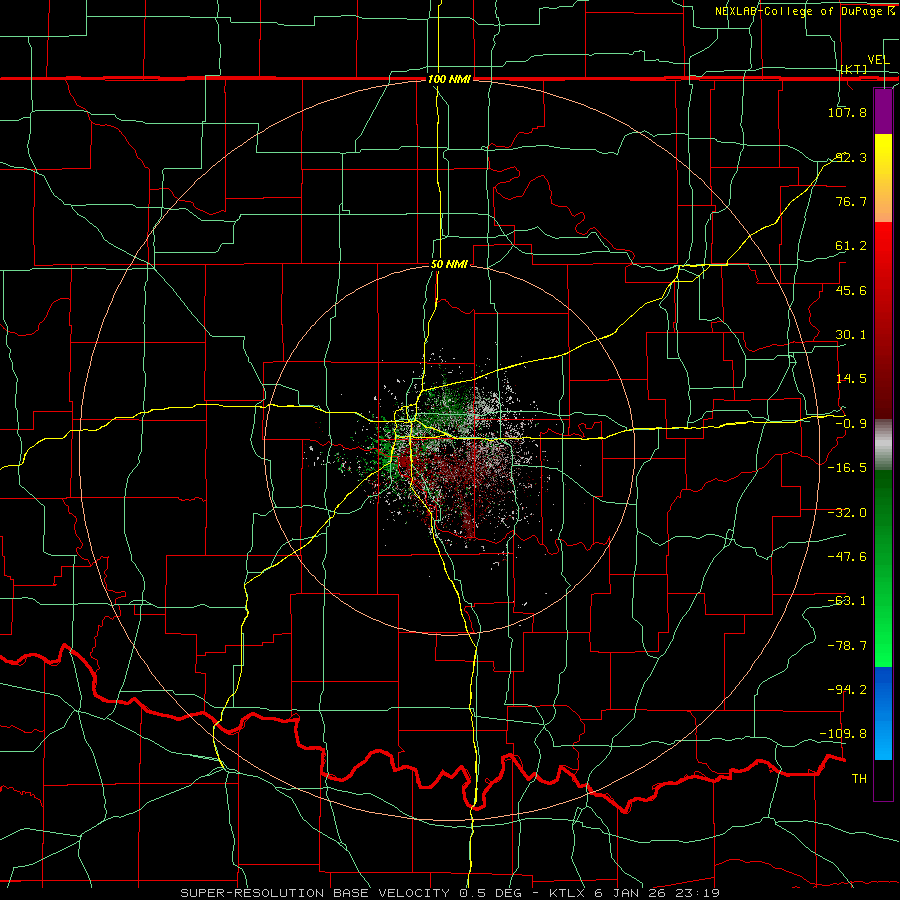The height and width of the screenshot is (900, 900).
Task: Pick the purple segment of the velocity color bar
Action: pos(883,111)
